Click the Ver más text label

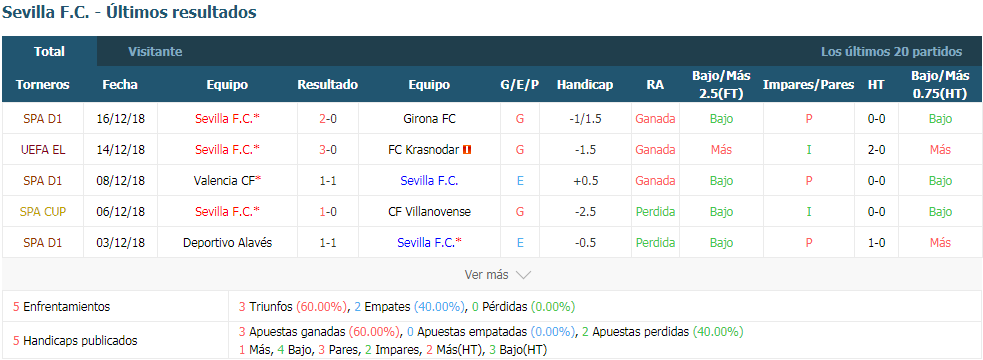[487, 275]
